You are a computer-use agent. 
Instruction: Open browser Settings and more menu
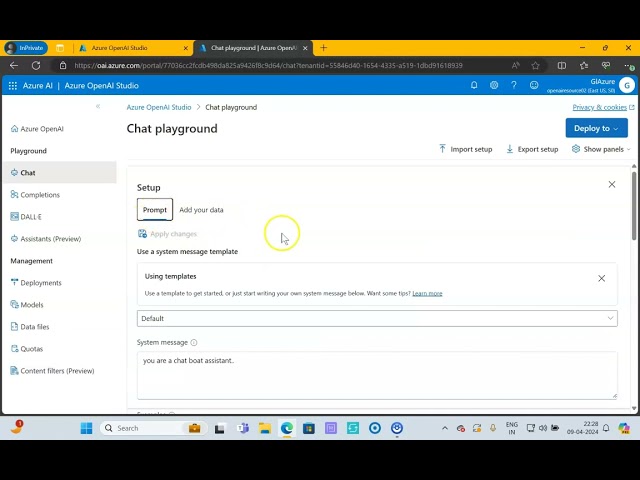tap(629, 66)
